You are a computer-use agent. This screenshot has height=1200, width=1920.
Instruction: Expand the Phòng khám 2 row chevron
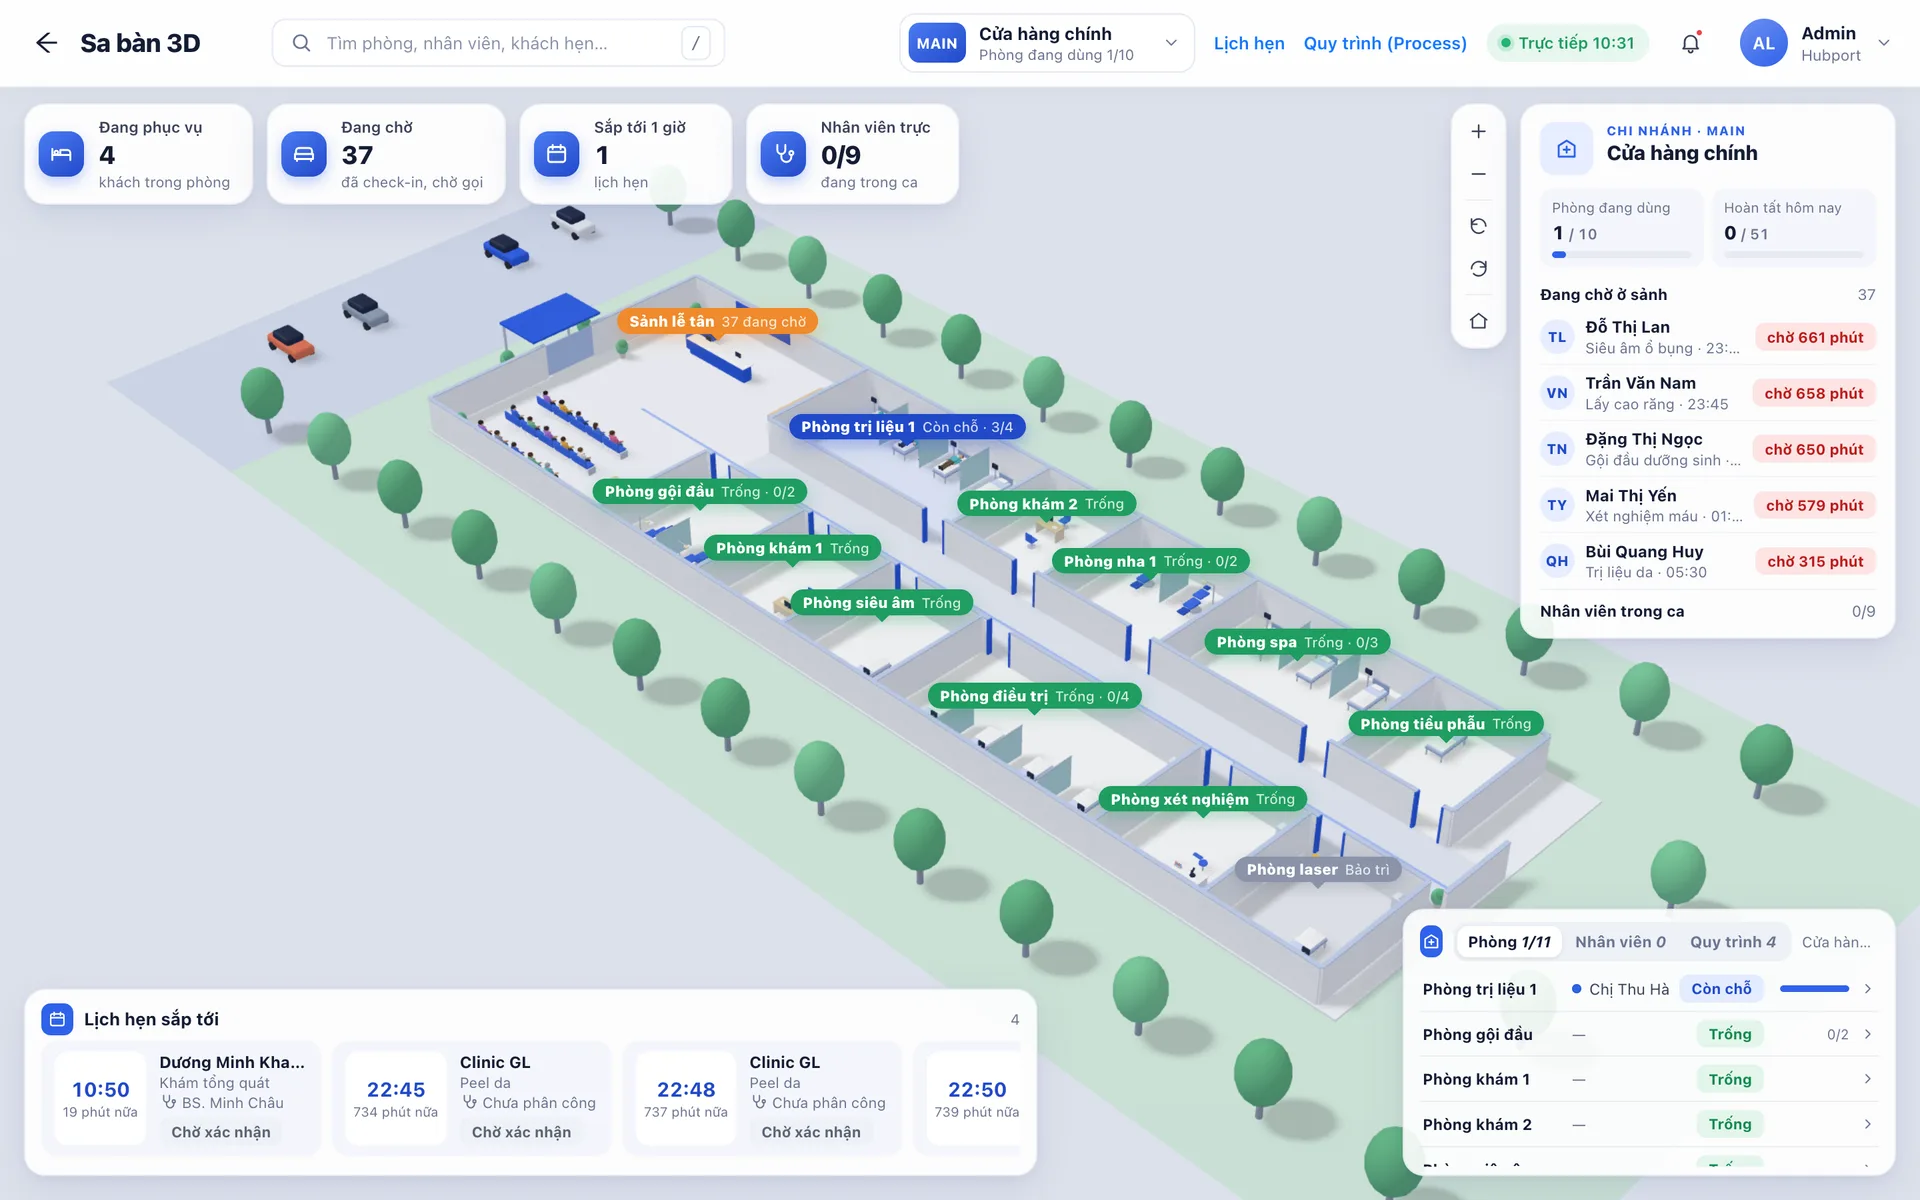[1867, 1124]
